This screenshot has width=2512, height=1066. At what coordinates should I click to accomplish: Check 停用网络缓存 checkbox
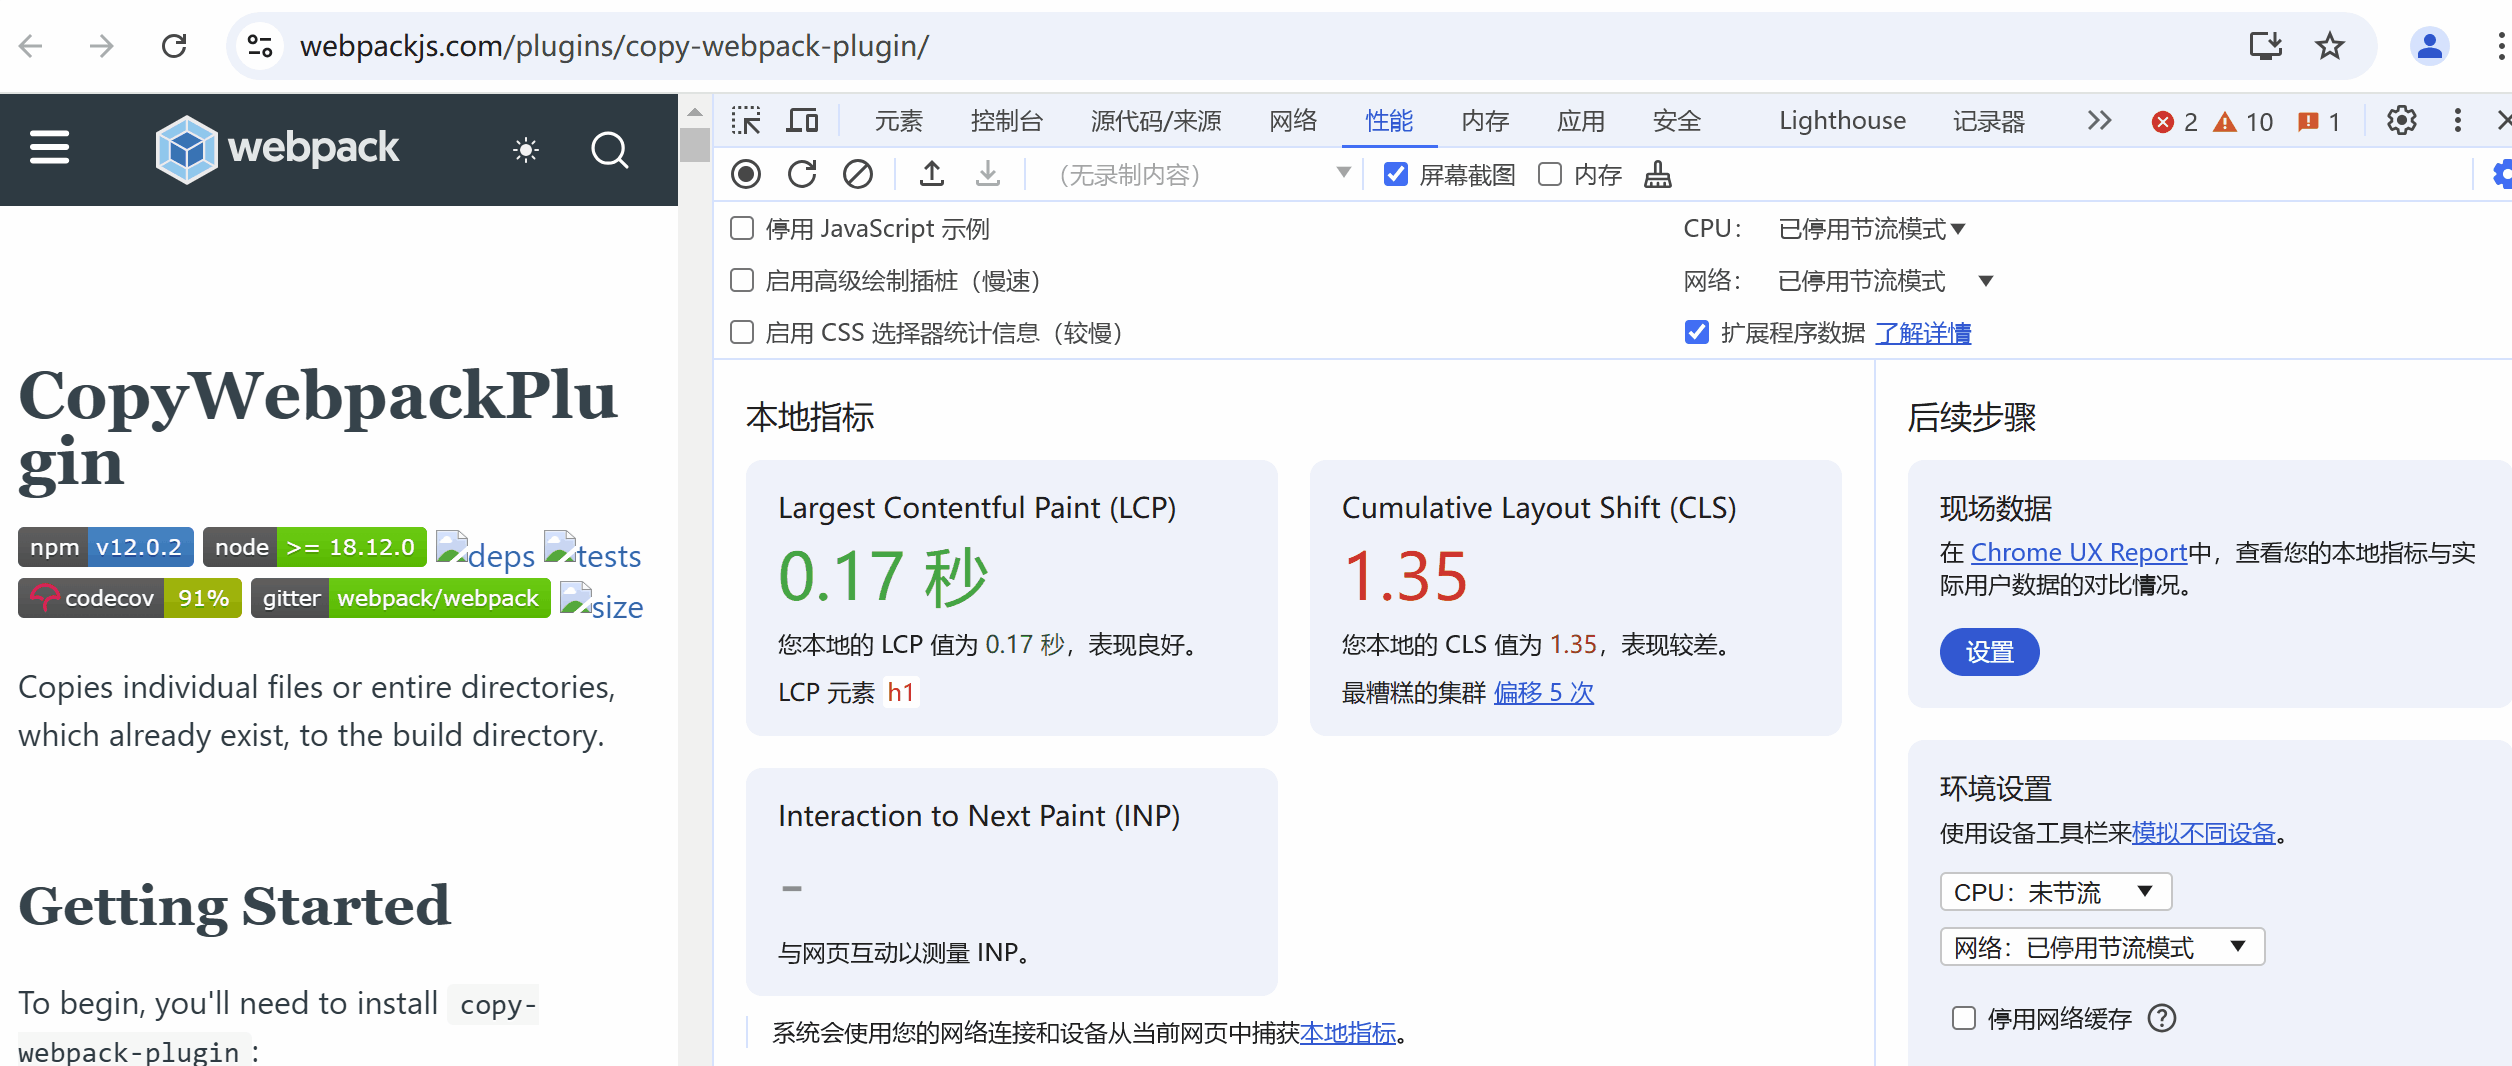pyautogui.click(x=1964, y=1018)
